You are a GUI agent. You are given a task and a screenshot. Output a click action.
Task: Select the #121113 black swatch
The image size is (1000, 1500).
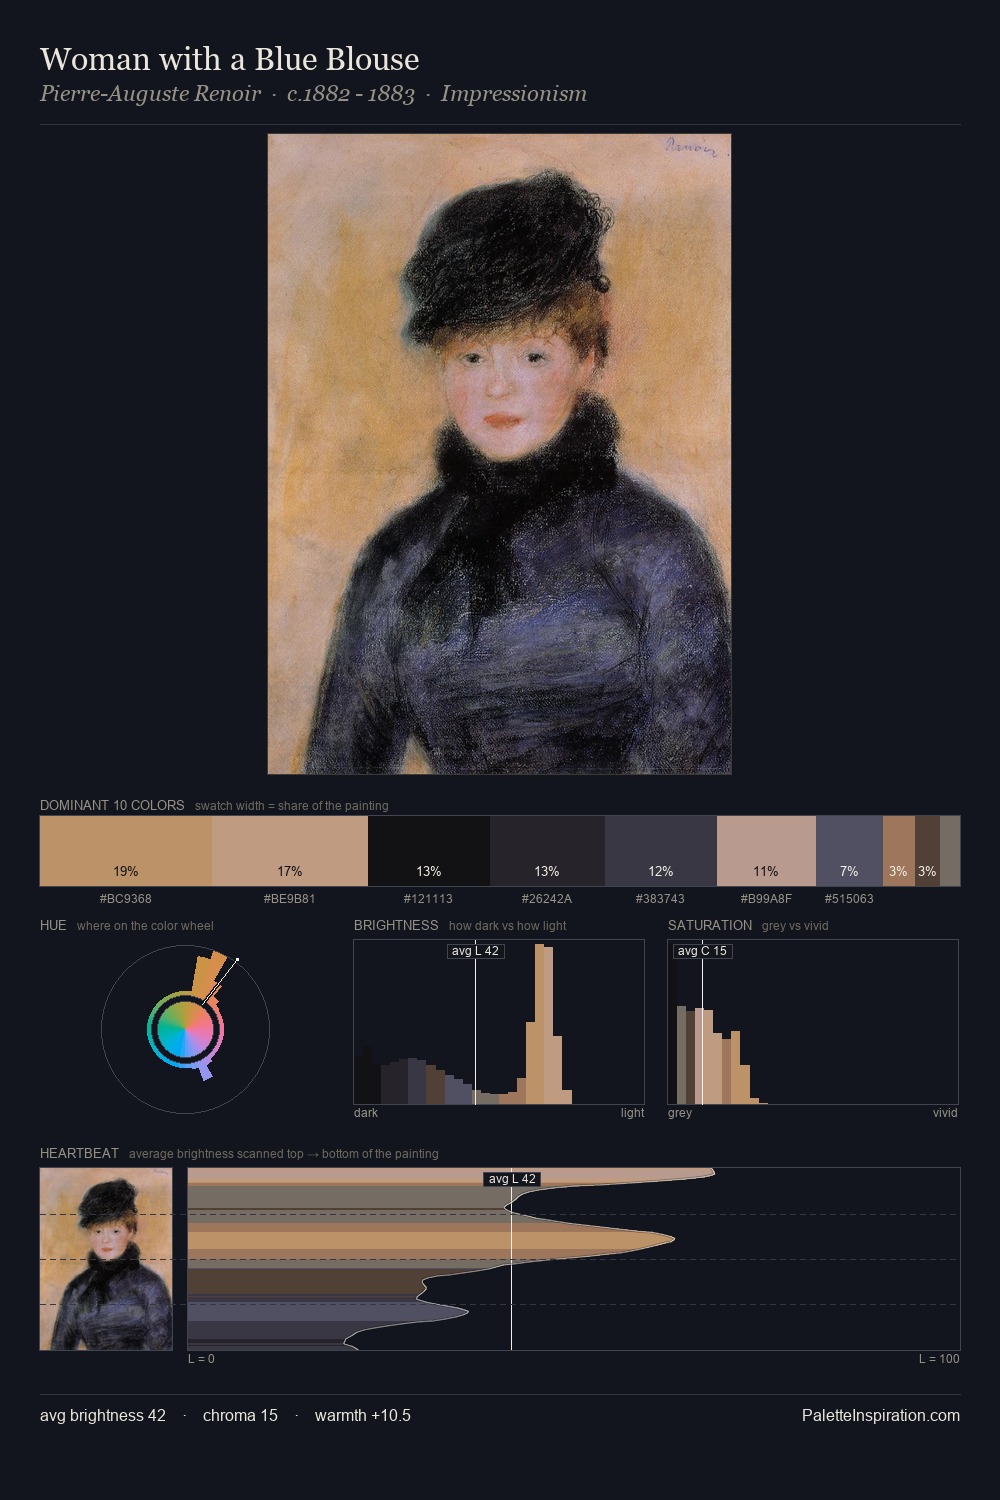[429, 851]
